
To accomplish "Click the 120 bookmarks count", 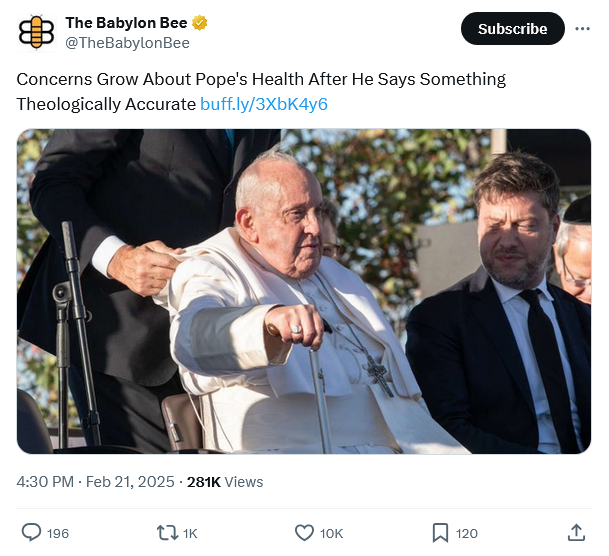I will [x=466, y=534].
